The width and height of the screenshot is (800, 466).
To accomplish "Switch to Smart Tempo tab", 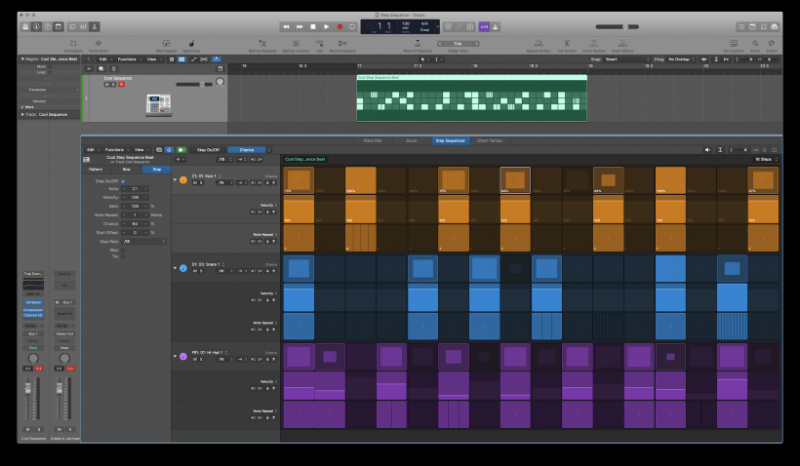I will (x=489, y=140).
